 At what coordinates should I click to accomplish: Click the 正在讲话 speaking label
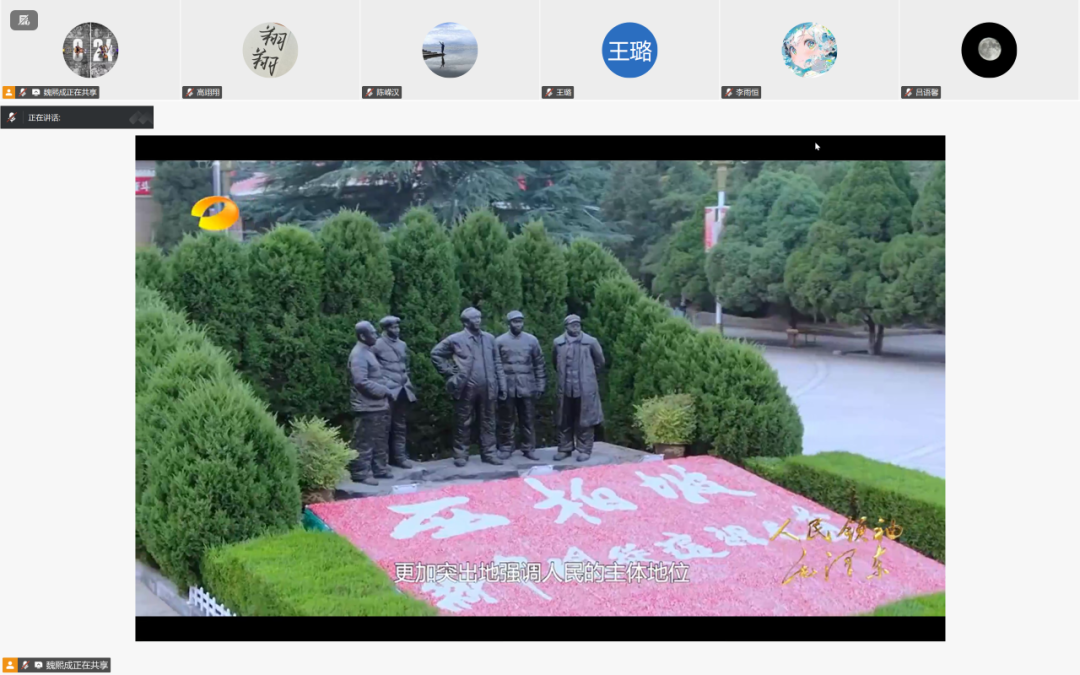[x=44, y=118]
